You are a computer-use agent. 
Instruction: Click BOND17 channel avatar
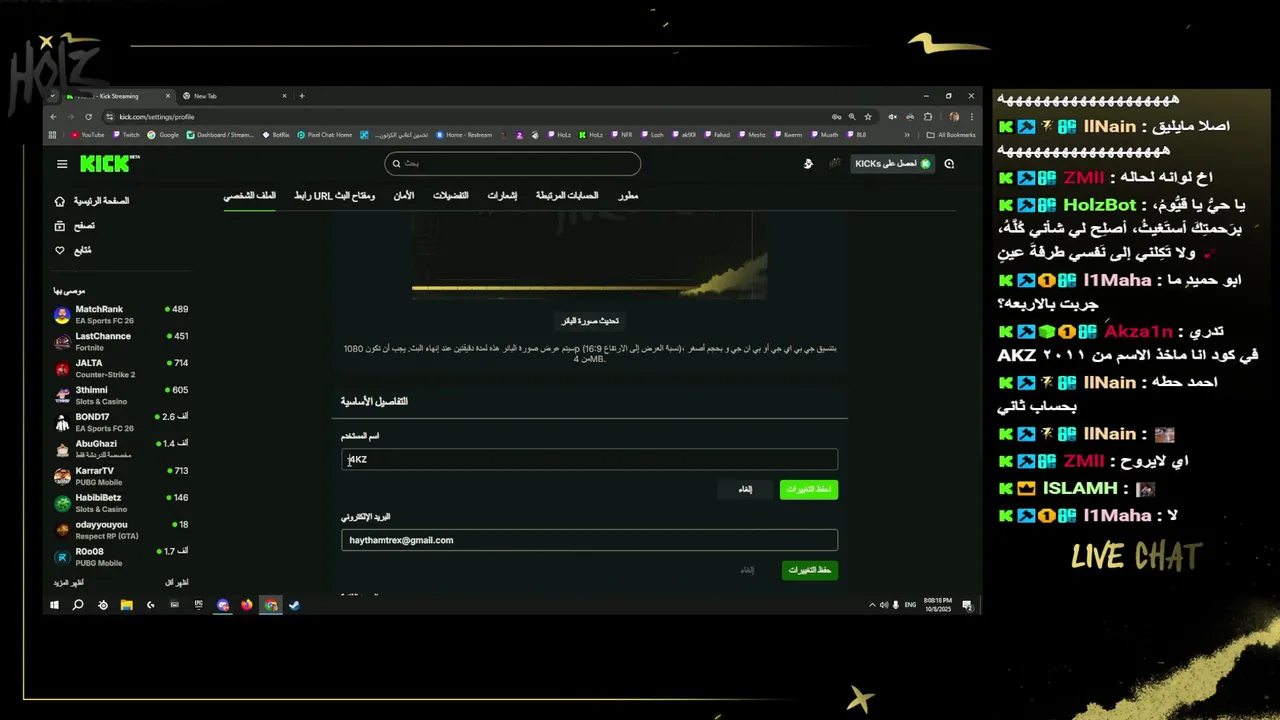62,422
